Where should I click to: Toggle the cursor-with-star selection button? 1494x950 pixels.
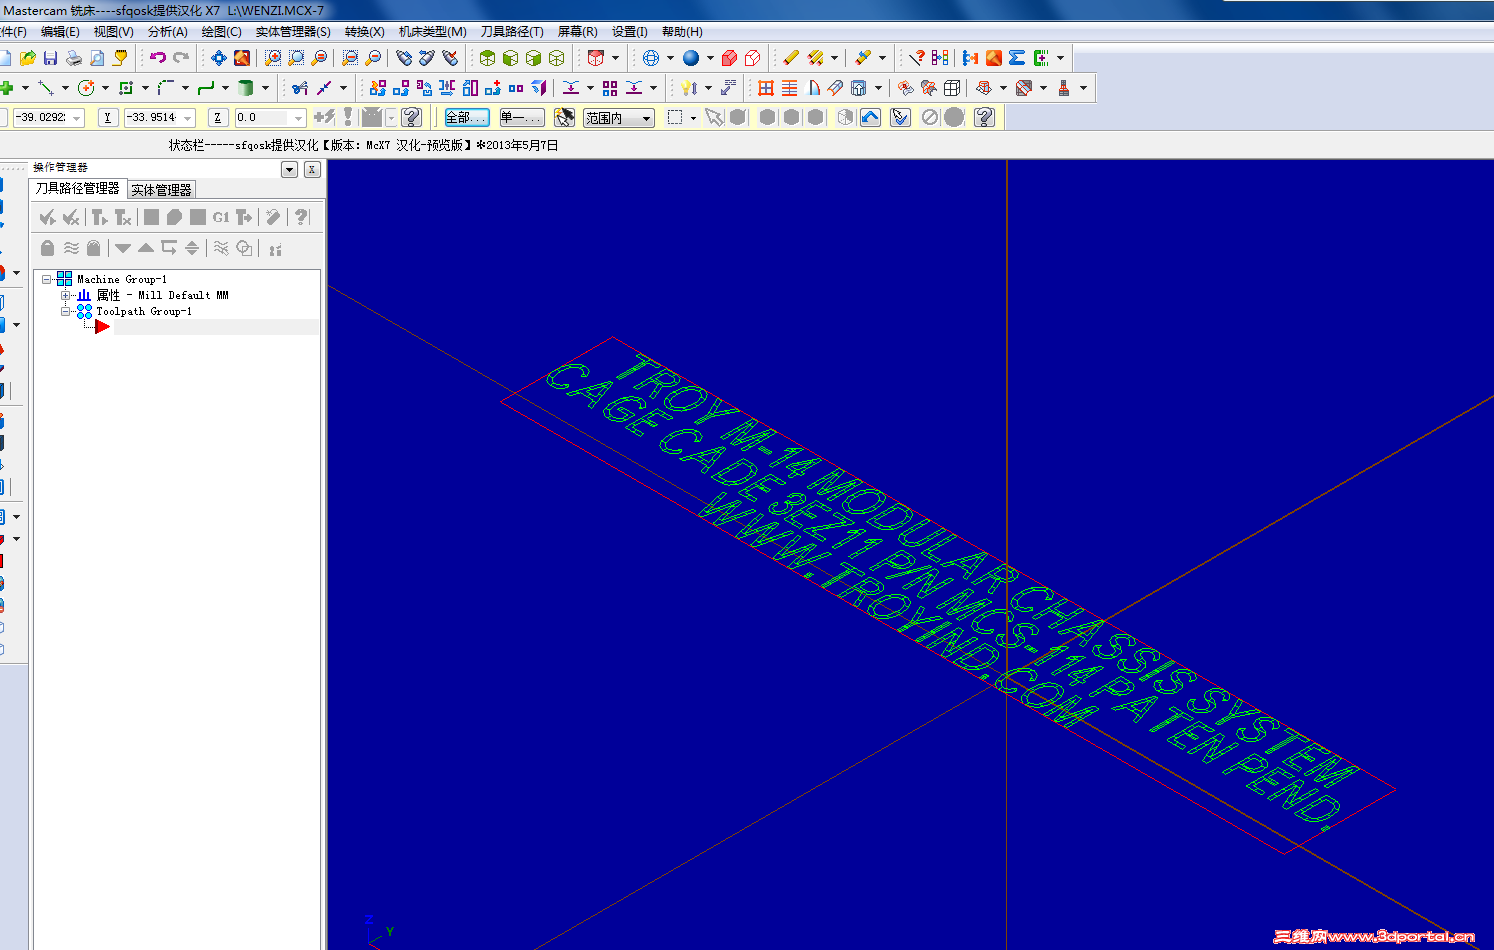565,117
